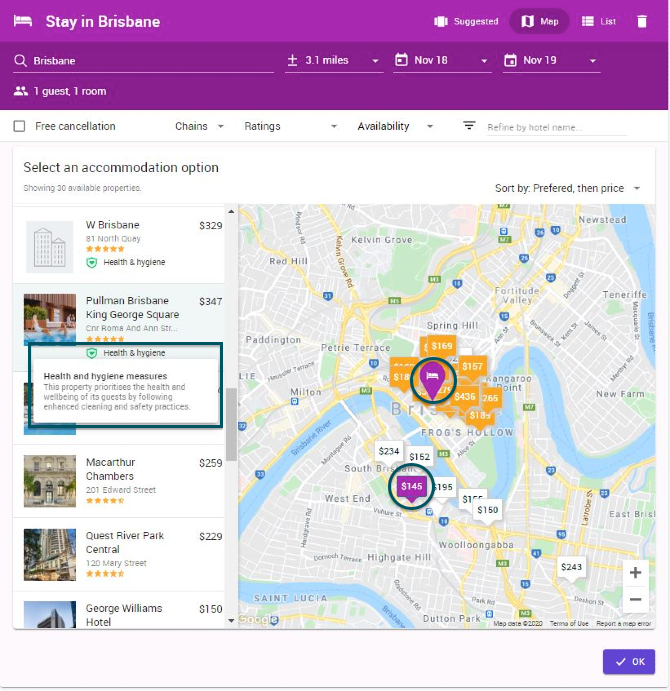Screen dimensions: 670x691
Task: Click the Macarthur Chambers $259 price
Action: tap(210, 463)
